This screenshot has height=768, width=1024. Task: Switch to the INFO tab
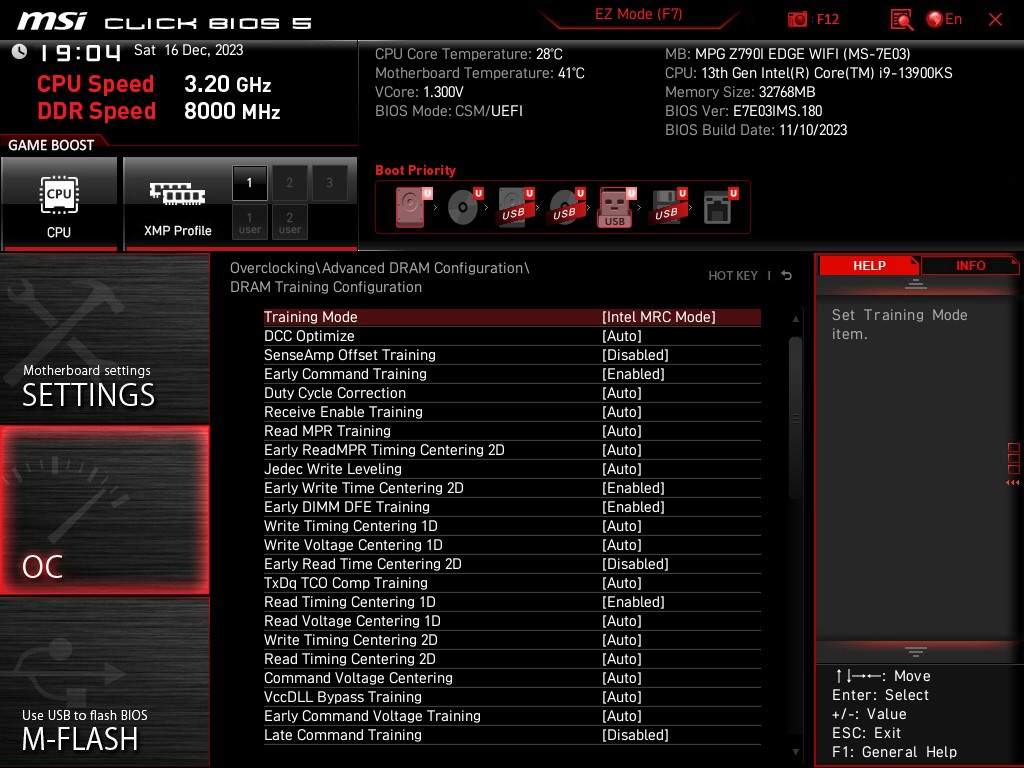click(970, 266)
